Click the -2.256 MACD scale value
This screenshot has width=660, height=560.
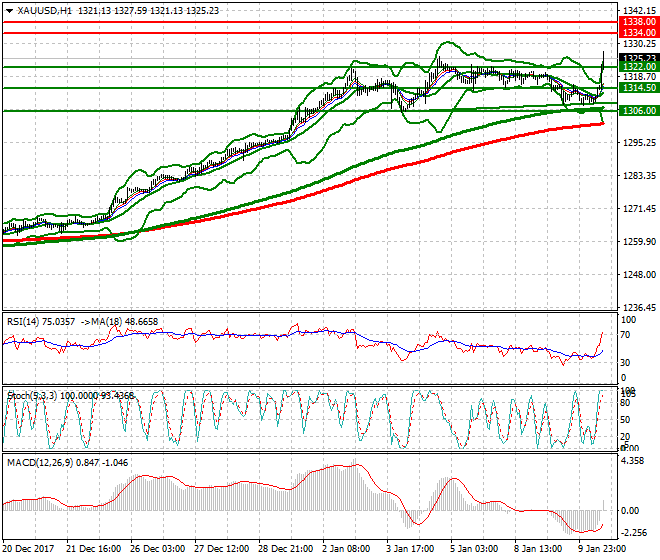click(x=634, y=533)
